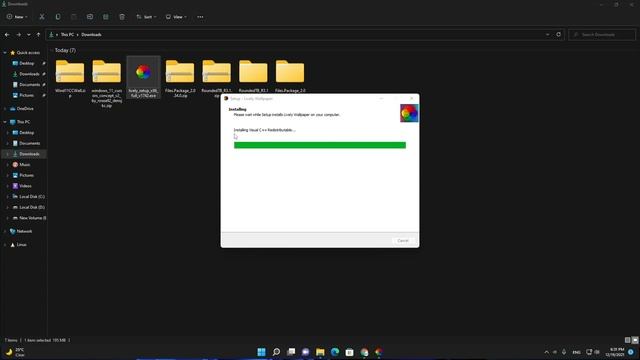Viewport: 640px width, 360px height.
Task: Click the Share icon in Explorer toolbar
Action: (106, 17)
